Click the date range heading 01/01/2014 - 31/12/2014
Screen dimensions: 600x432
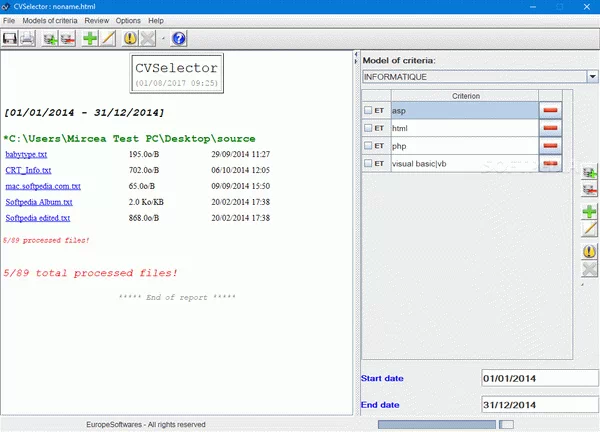coord(84,112)
